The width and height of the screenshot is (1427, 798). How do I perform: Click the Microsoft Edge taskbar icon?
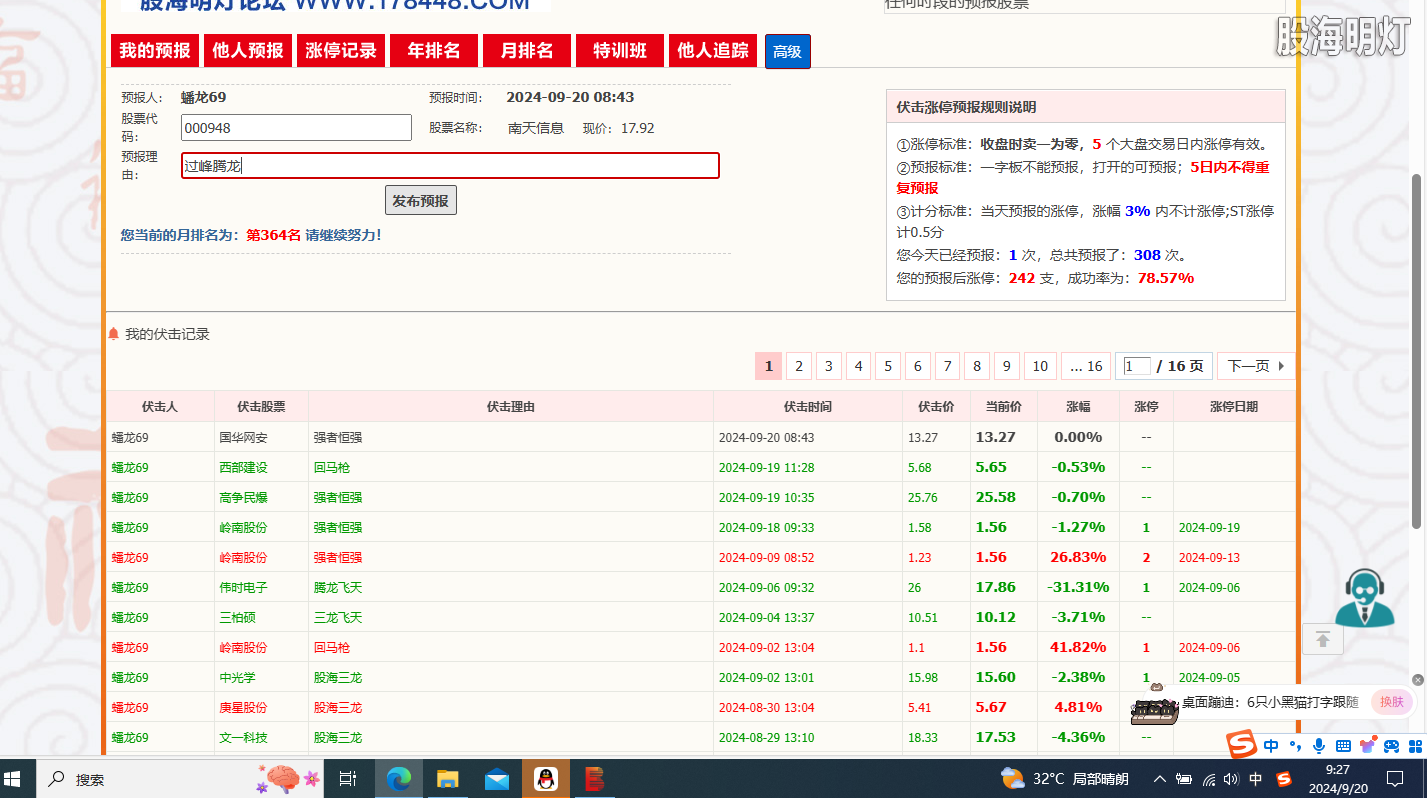[399, 779]
